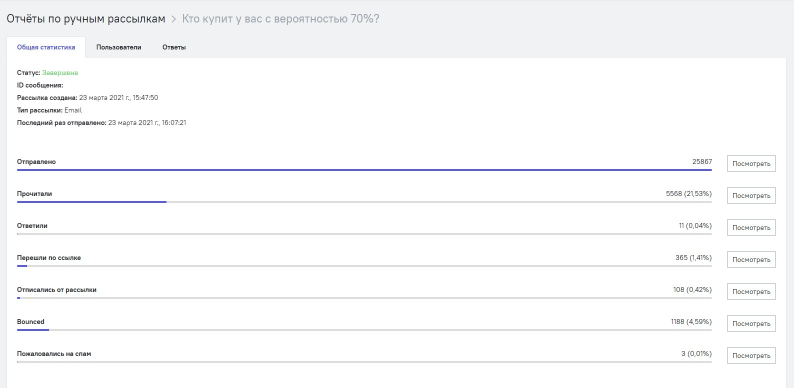
Task: Open Посмотреть for Bounced row
Action: pyautogui.click(x=751, y=323)
